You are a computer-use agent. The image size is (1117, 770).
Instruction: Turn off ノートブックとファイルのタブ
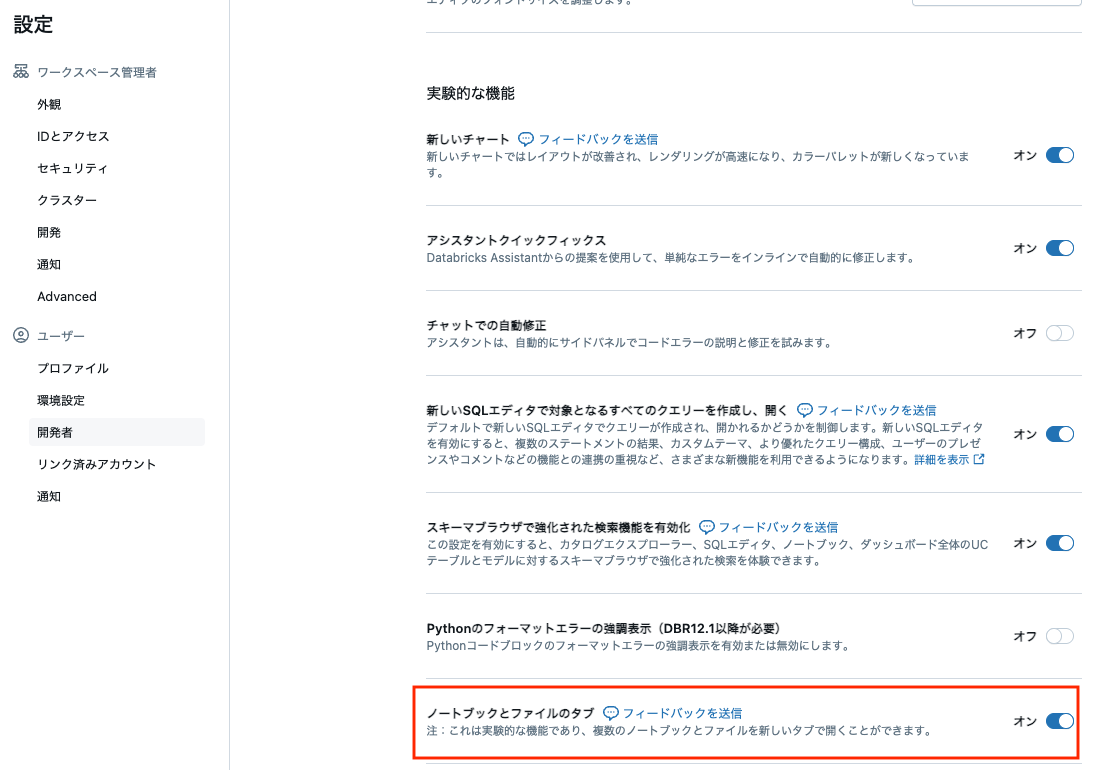1059,720
